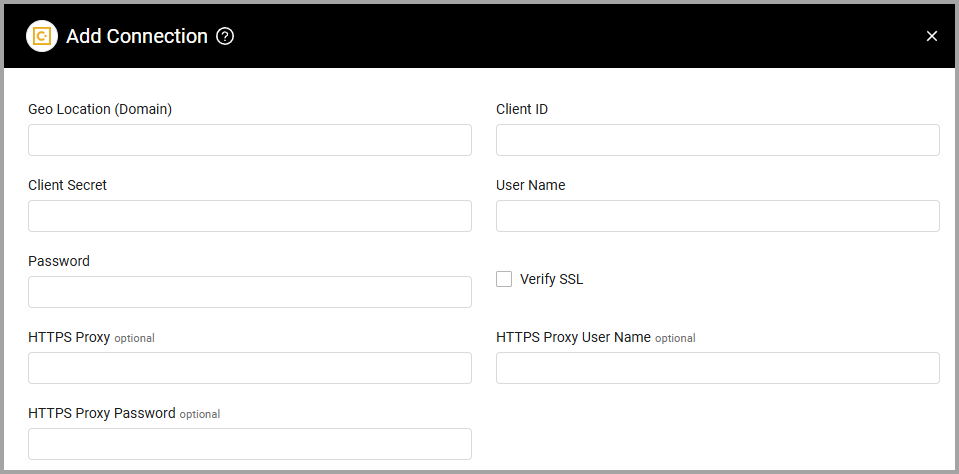
Task: Click the User Name label text
Action: click(x=530, y=185)
